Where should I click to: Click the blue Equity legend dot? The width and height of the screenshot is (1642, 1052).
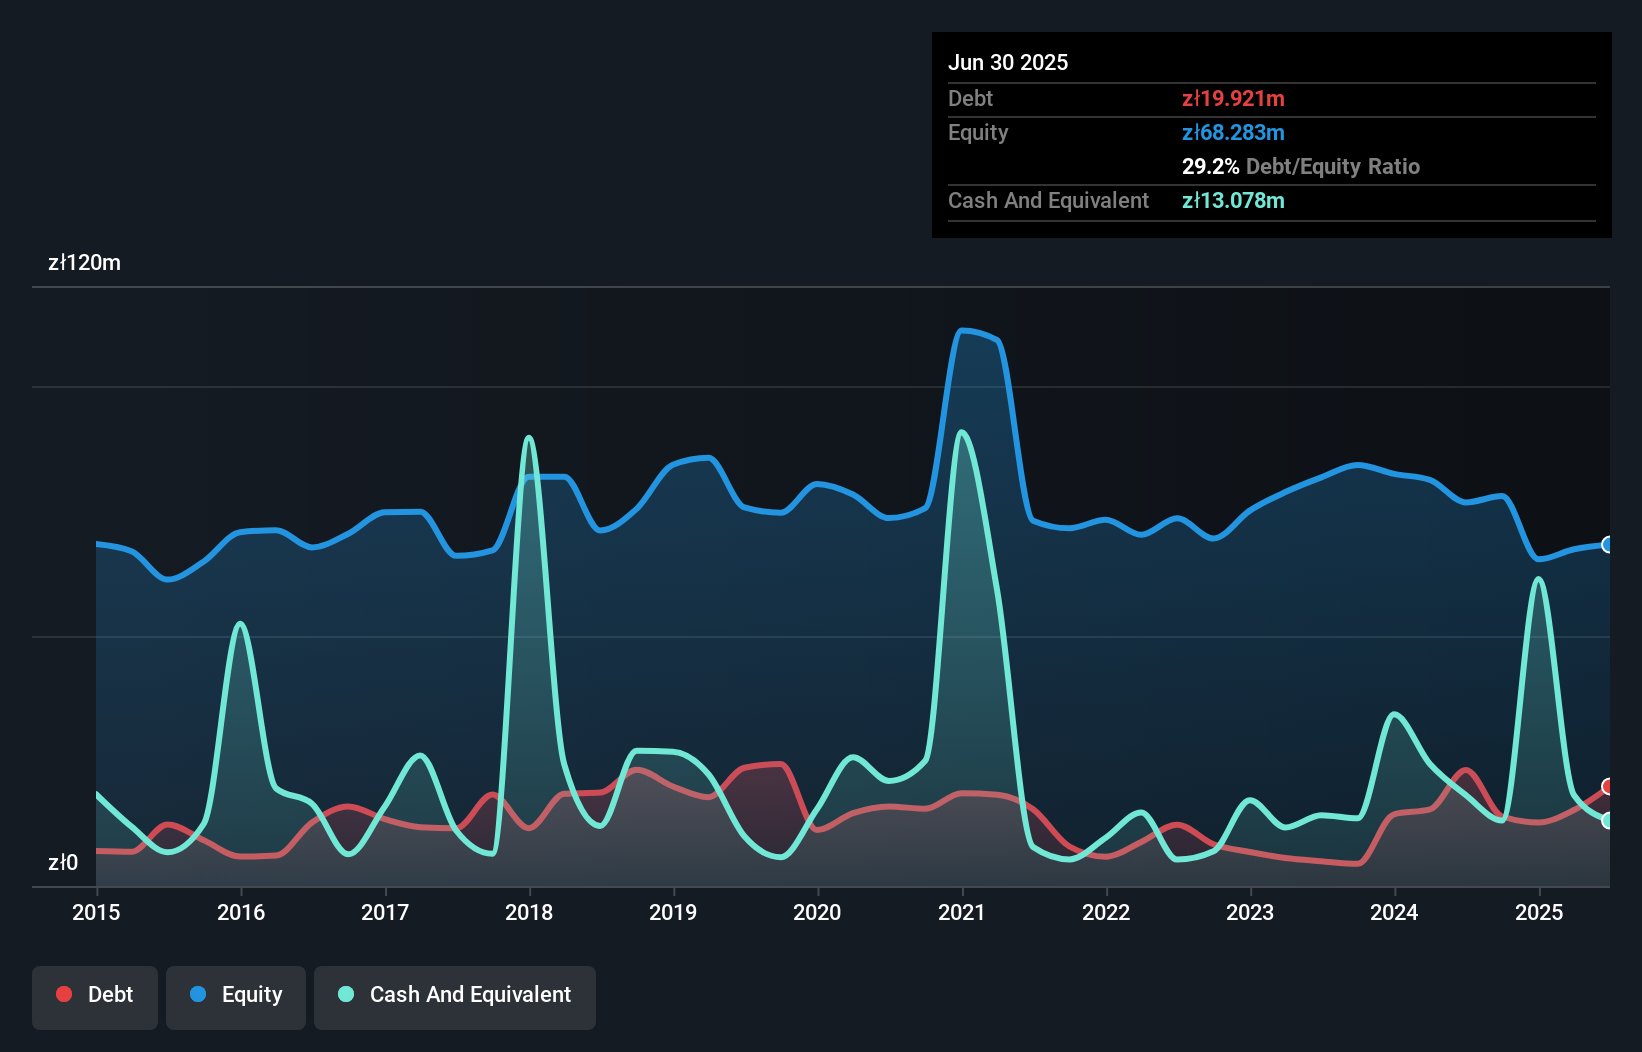coord(198,994)
